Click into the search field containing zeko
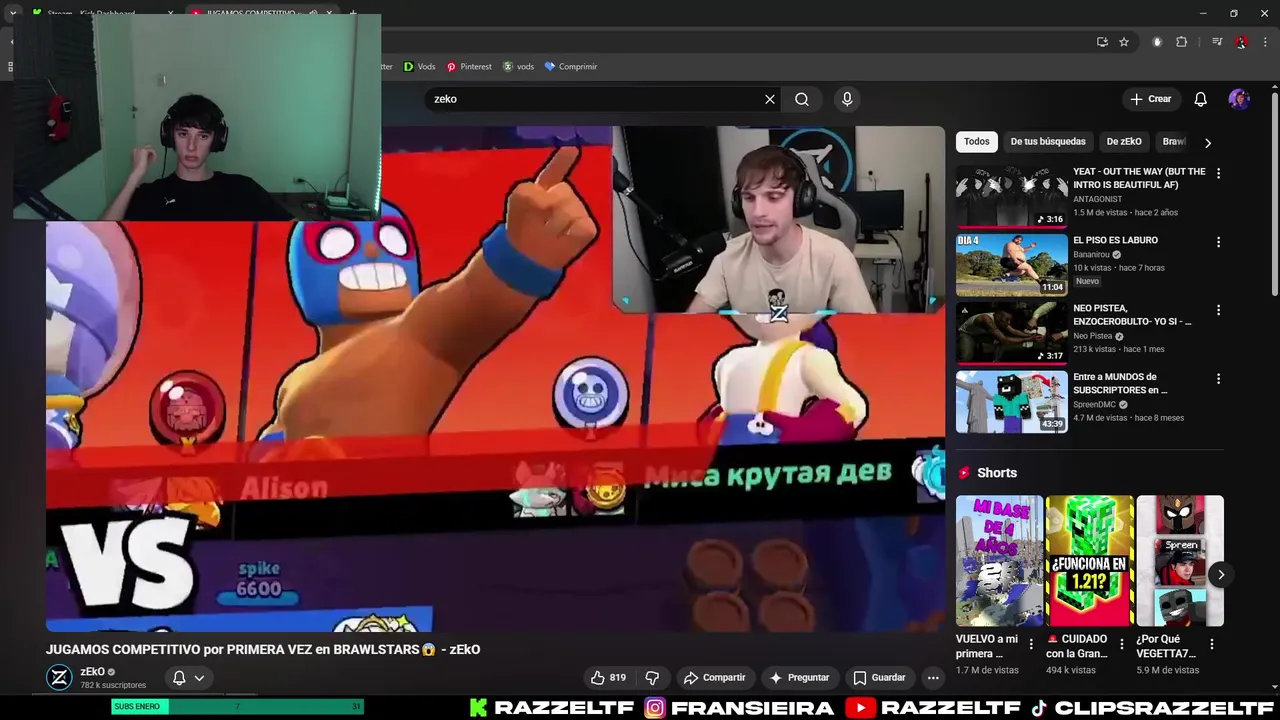The width and height of the screenshot is (1280, 720). tap(595, 99)
